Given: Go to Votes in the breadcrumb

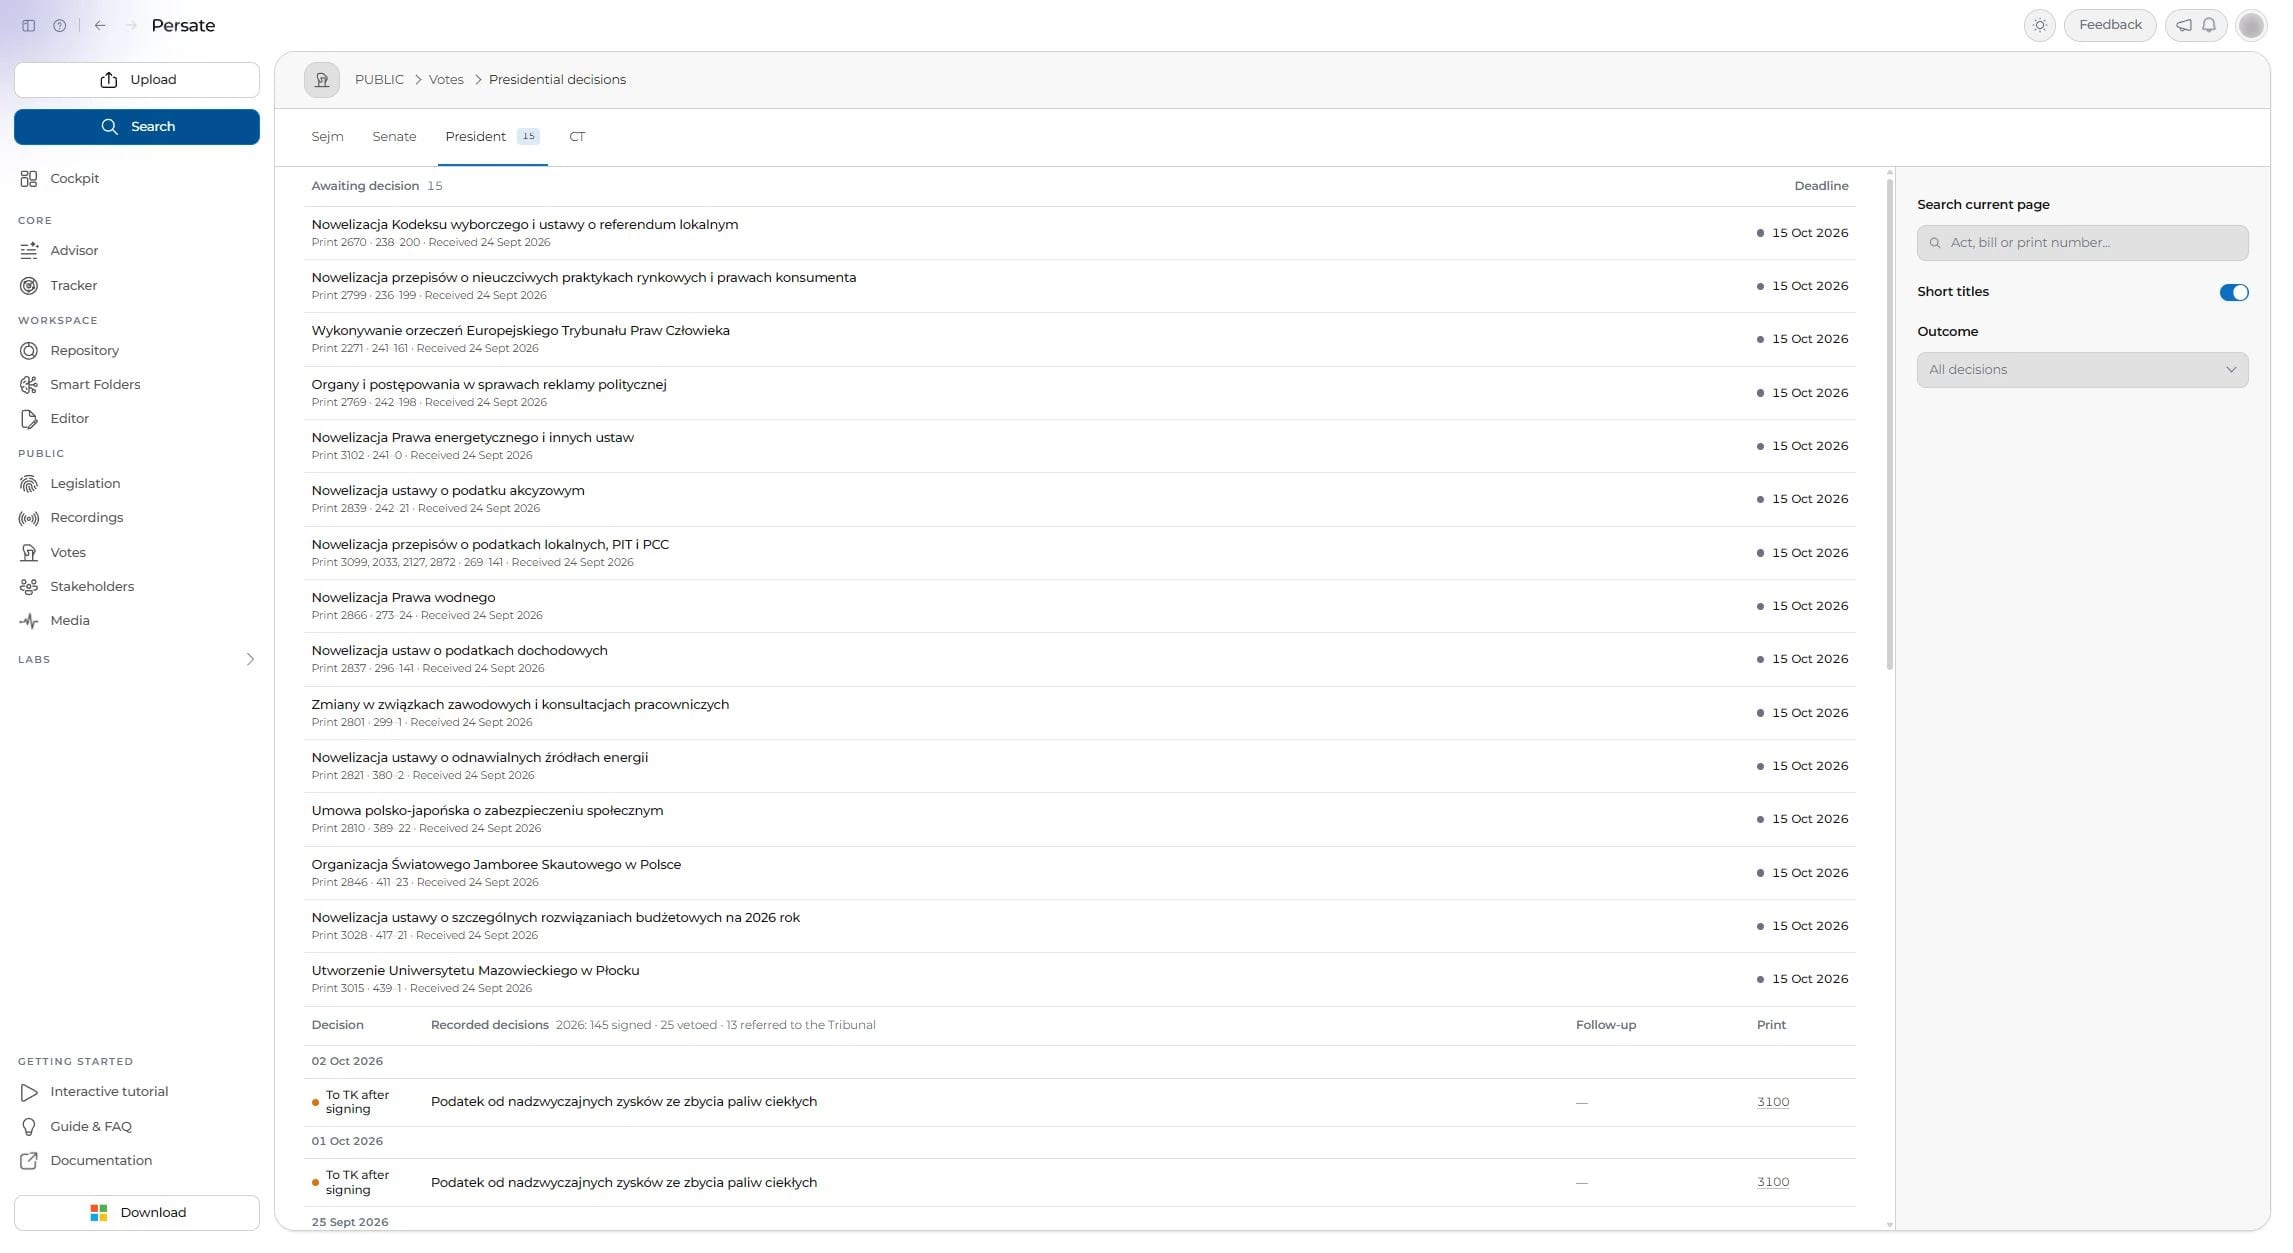Looking at the screenshot, I should (x=446, y=80).
